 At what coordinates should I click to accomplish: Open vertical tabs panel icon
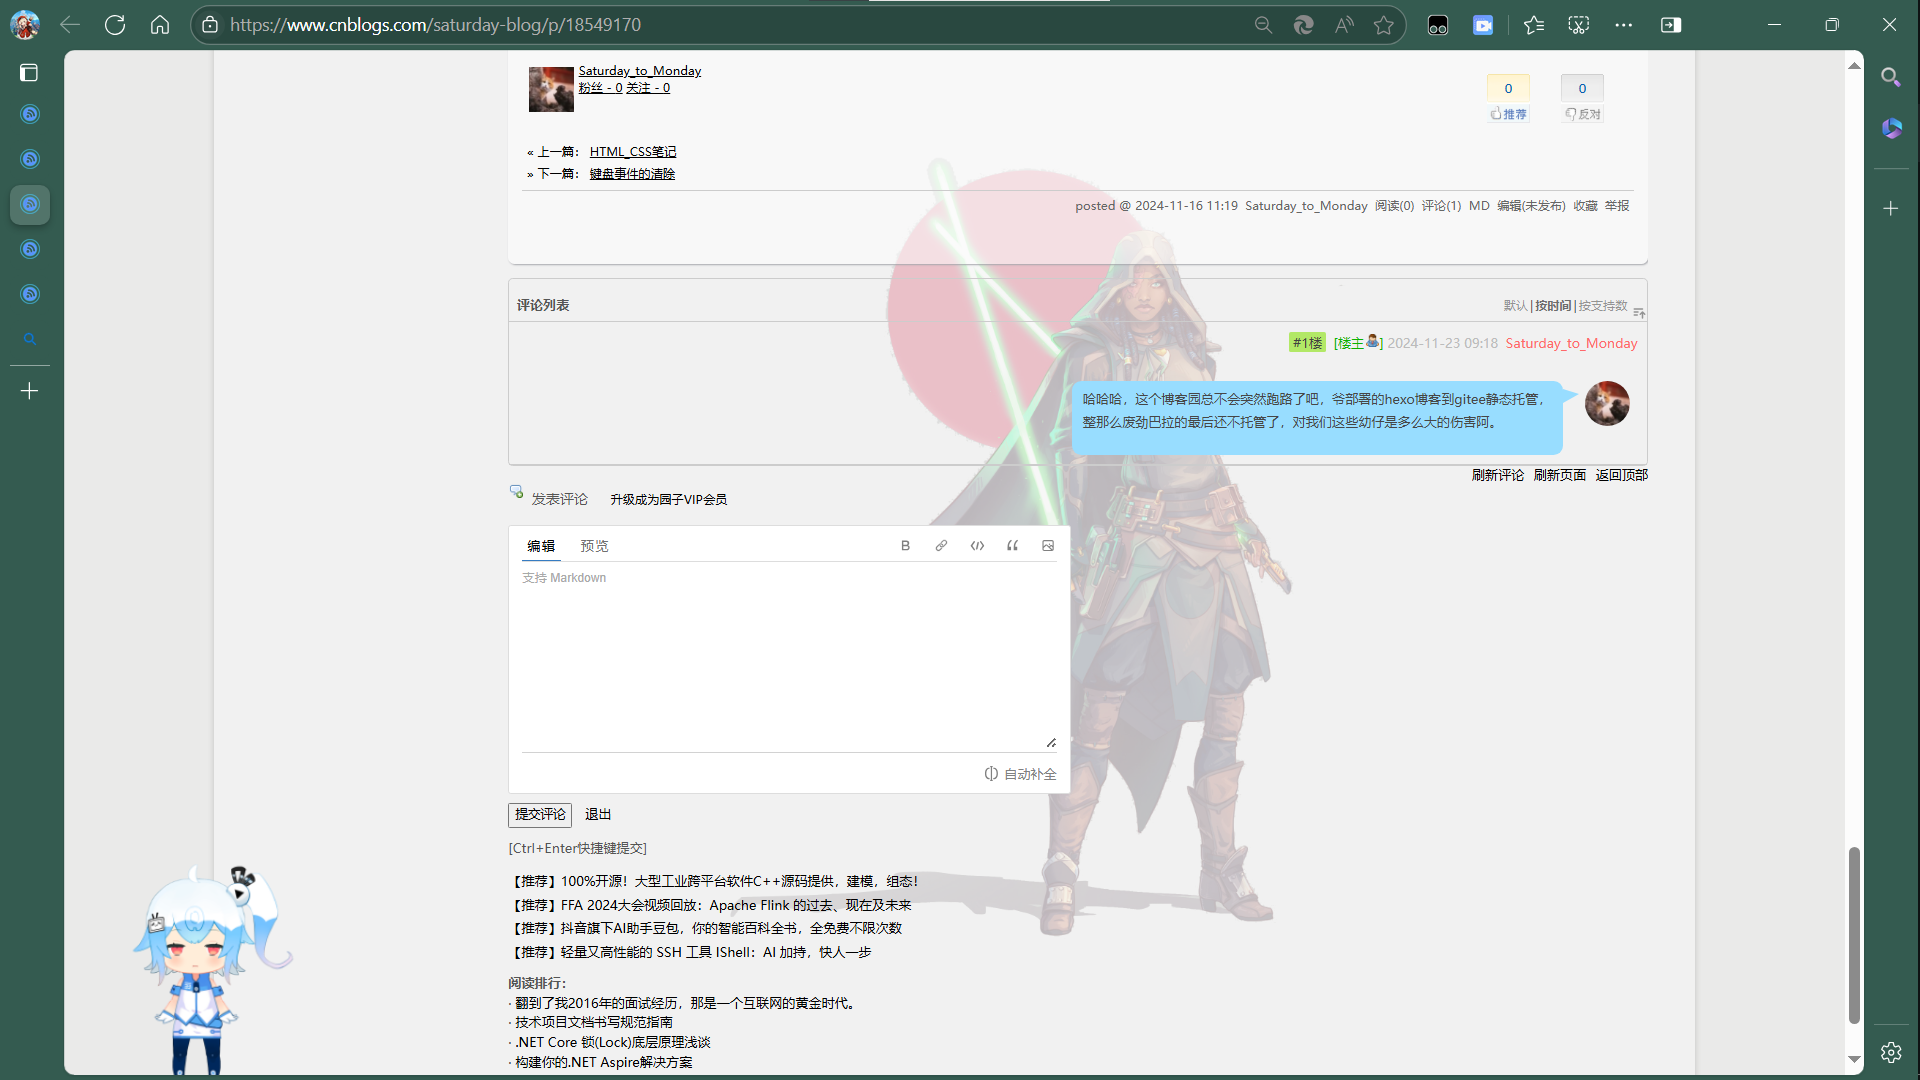pos(29,72)
